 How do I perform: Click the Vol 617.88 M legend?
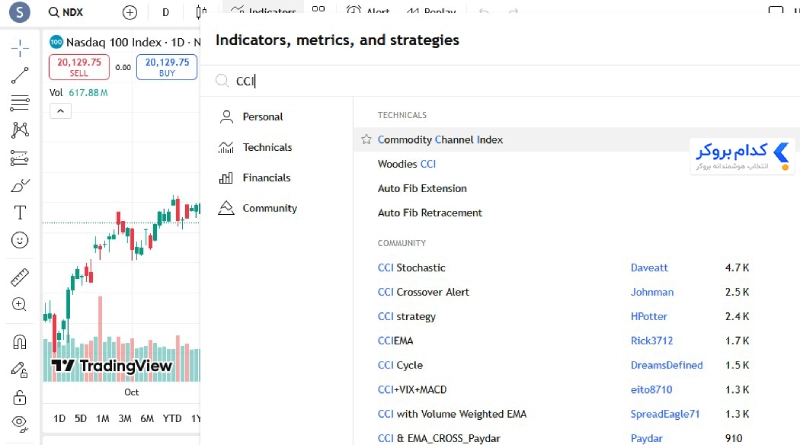tap(79, 93)
